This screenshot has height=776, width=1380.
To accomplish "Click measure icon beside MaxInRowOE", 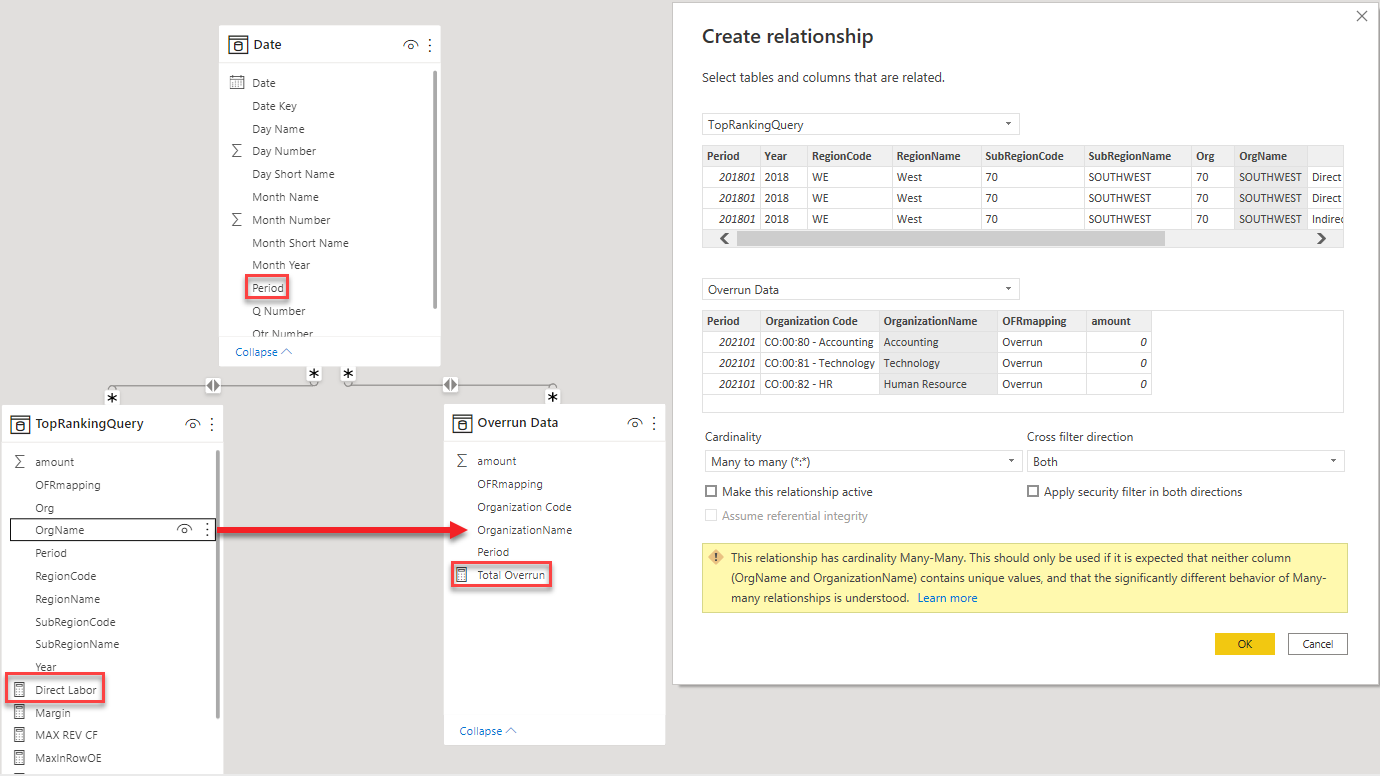I will (x=19, y=758).
